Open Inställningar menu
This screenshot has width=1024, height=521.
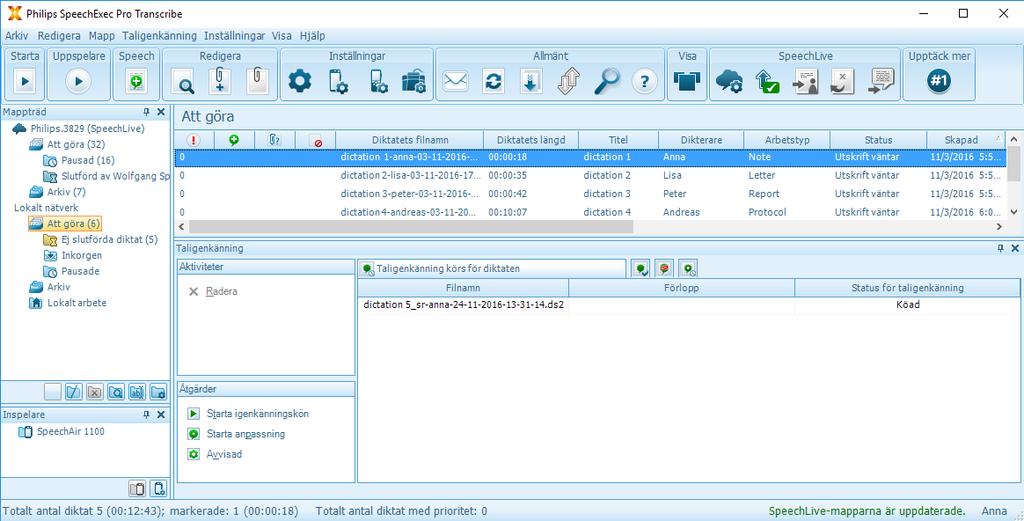[x=234, y=36]
